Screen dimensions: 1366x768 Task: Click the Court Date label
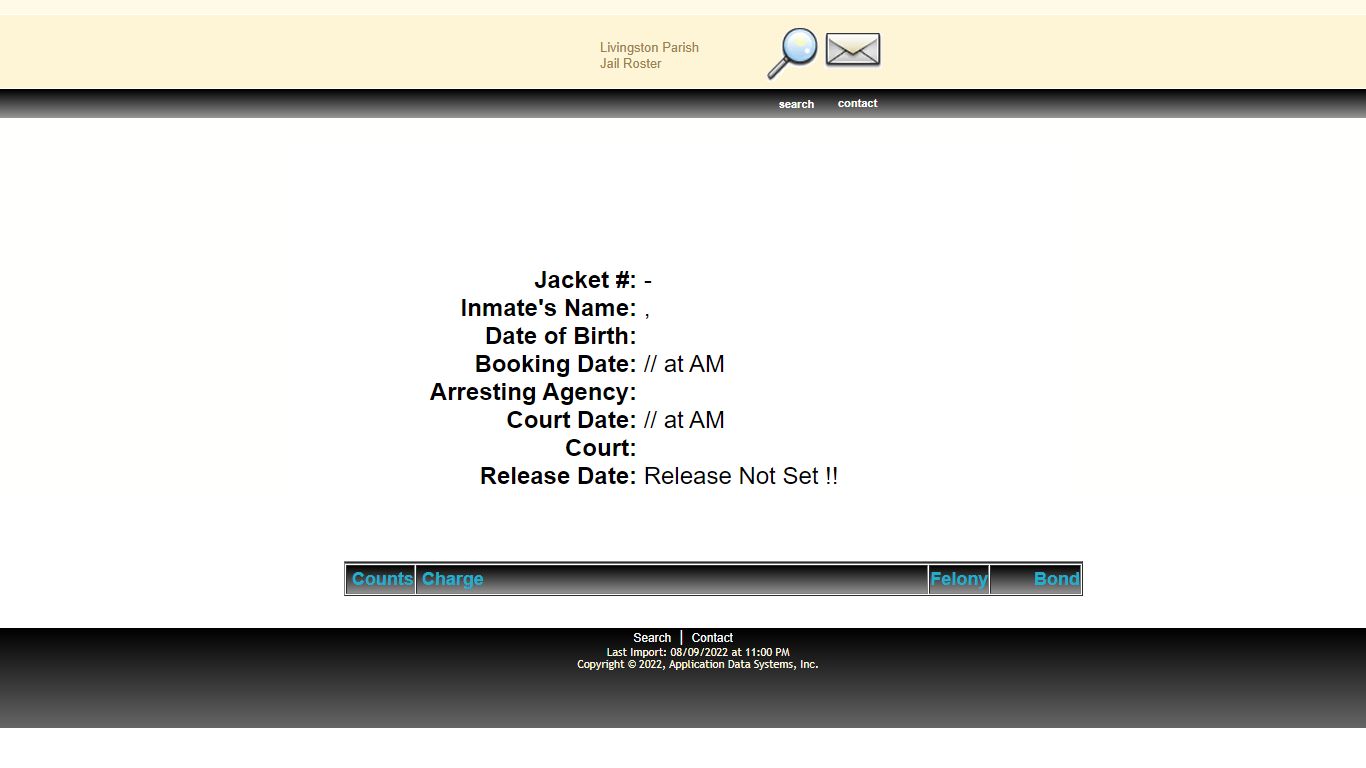(x=571, y=420)
